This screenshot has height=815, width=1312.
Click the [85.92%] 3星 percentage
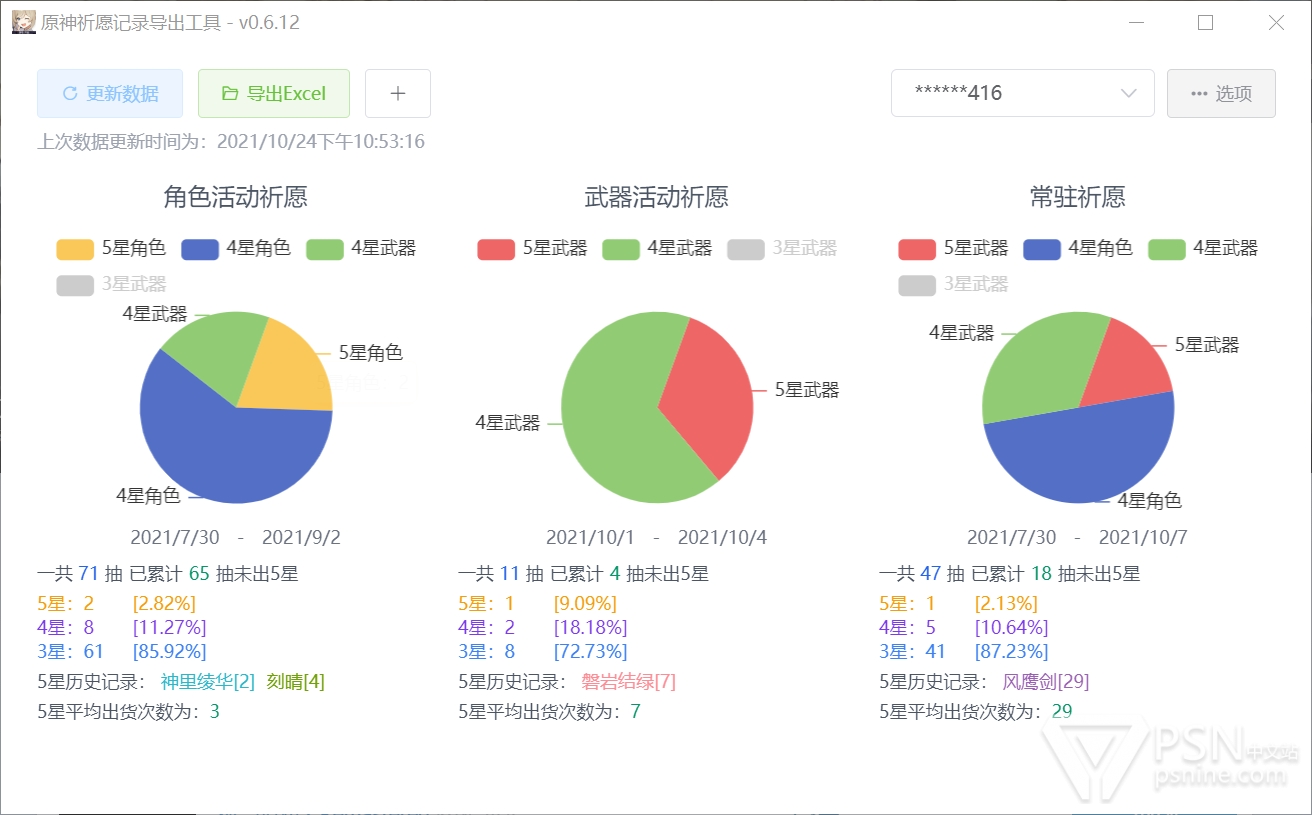tap(169, 651)
